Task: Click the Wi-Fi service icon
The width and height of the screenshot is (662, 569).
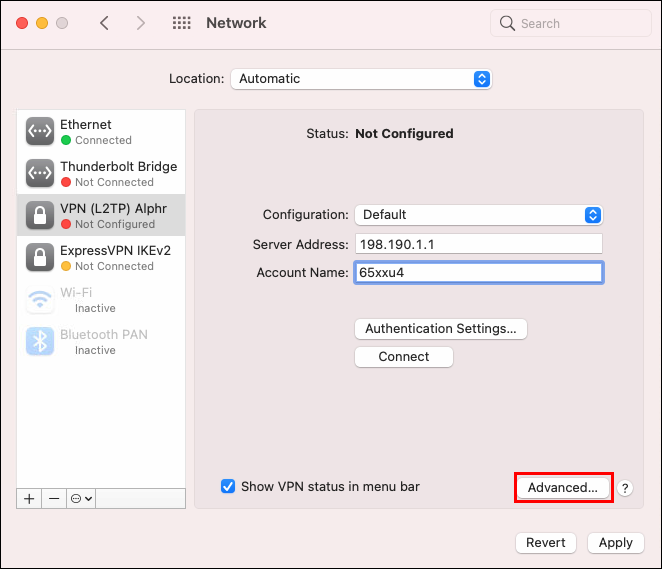Action: (x=40, y=299)
